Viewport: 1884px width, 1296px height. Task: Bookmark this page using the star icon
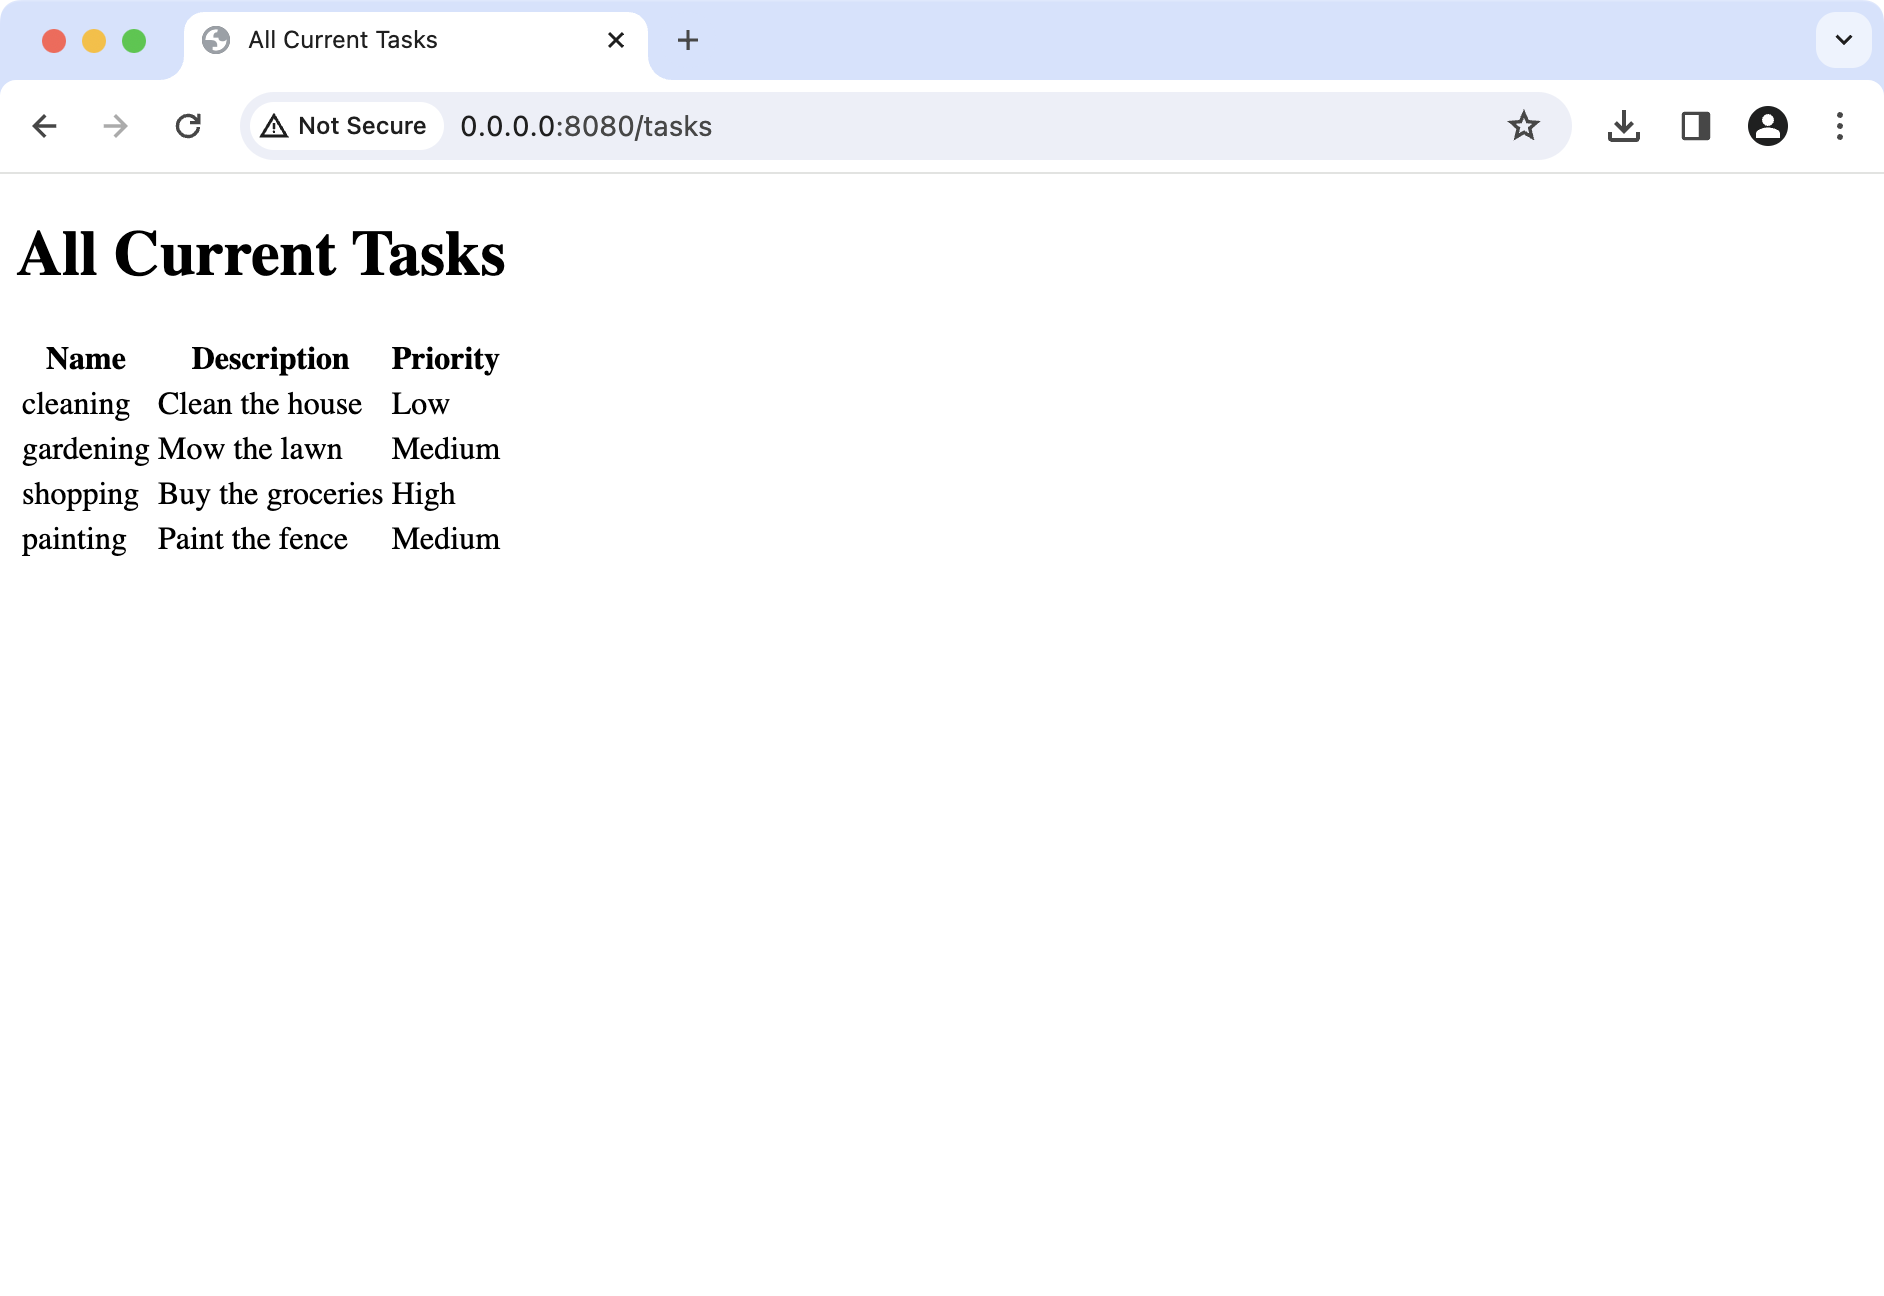coord(1523,126)
